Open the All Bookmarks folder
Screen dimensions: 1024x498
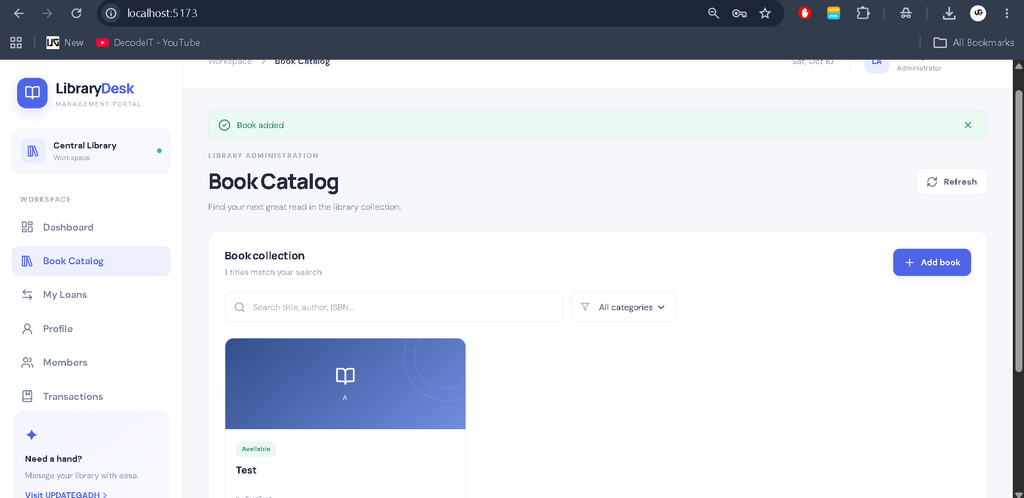point(974,42)
